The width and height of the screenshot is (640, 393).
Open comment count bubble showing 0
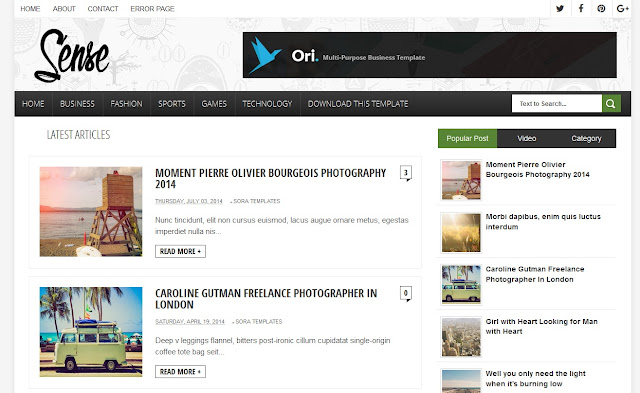(x=405, y=293)
